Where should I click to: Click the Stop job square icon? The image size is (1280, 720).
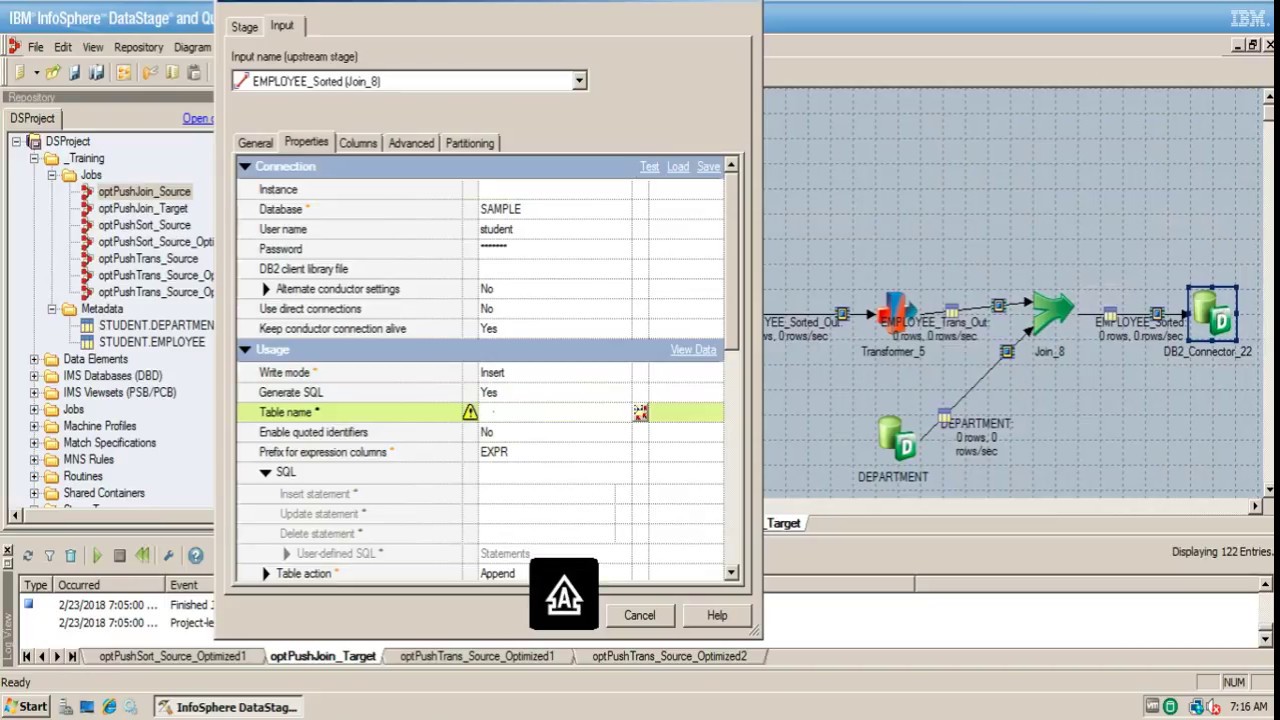120,556
